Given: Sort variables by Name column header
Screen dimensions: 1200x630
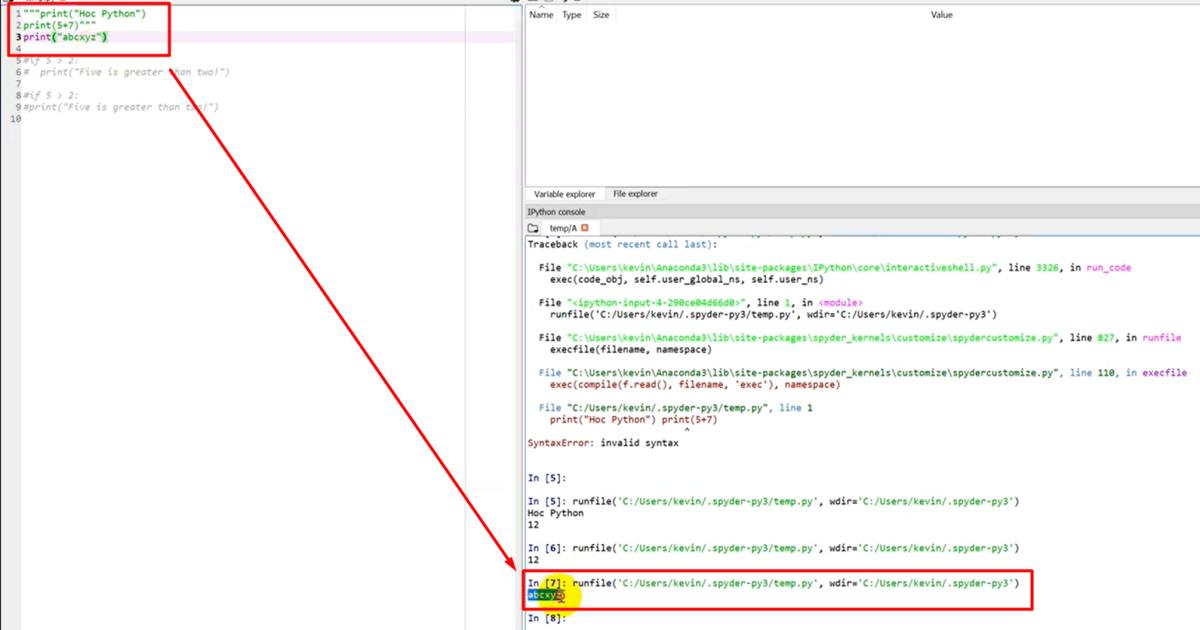Looking at the screenshot, I should pos(541,15).
